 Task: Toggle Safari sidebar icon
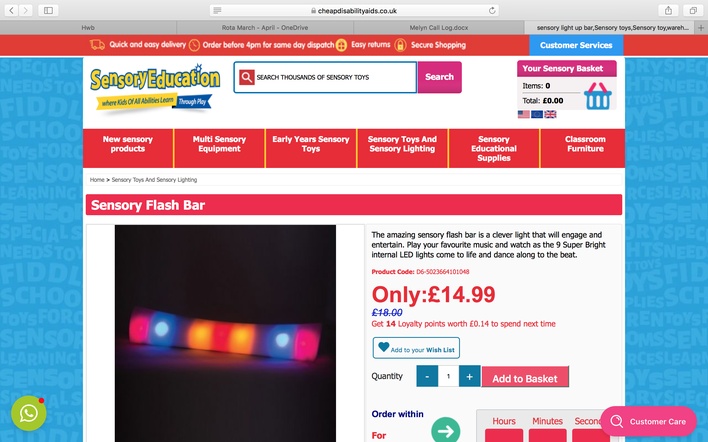point(48,10)
